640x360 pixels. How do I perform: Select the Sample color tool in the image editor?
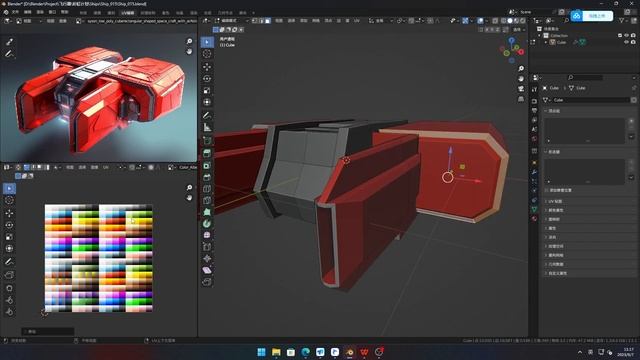(9, 42)
